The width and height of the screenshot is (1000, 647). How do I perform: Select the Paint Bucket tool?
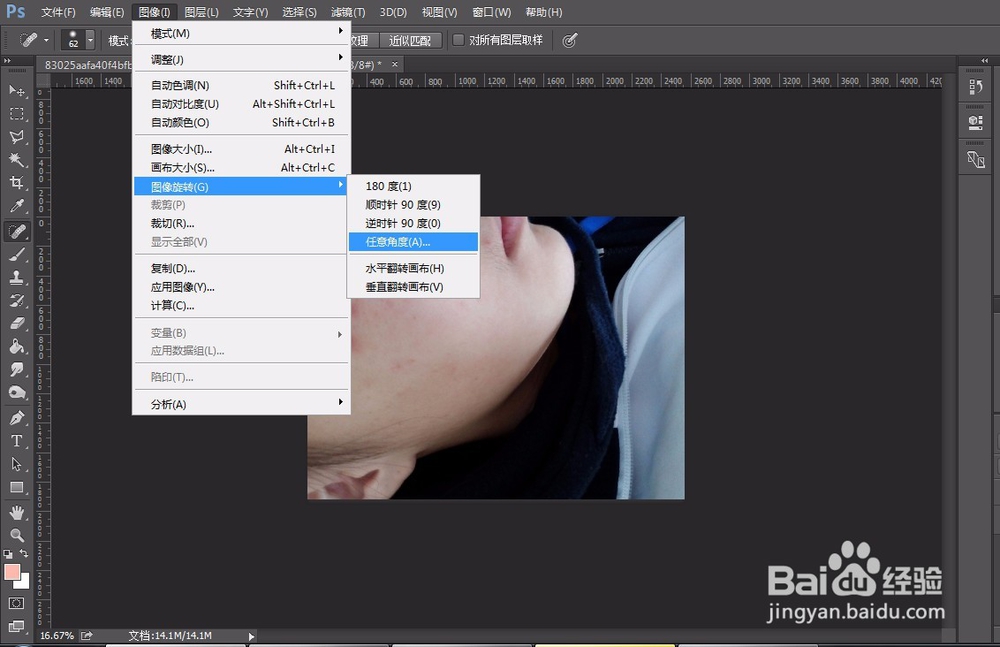click(x=17, y=346)
